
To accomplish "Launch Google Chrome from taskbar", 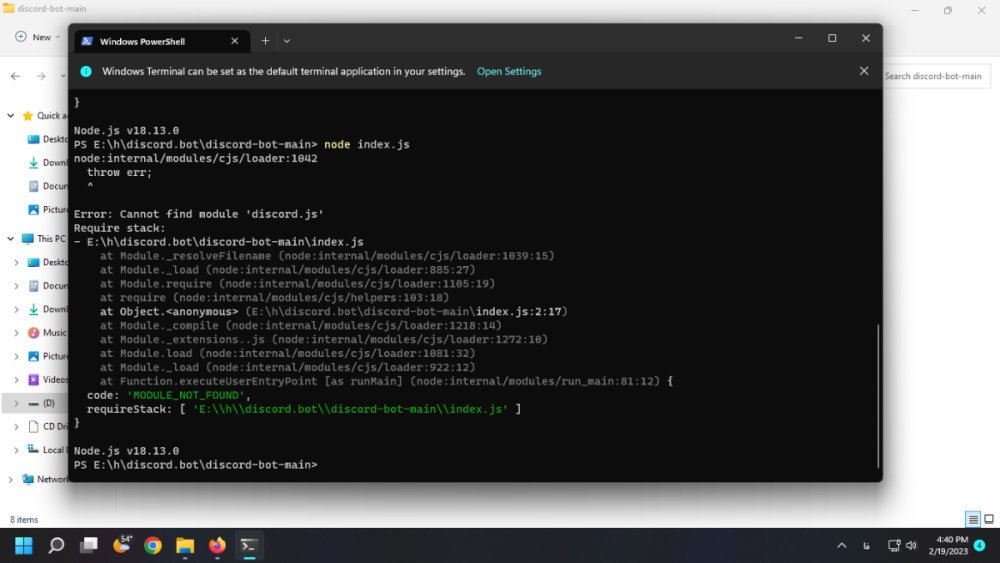I will [x=153, y=546].
